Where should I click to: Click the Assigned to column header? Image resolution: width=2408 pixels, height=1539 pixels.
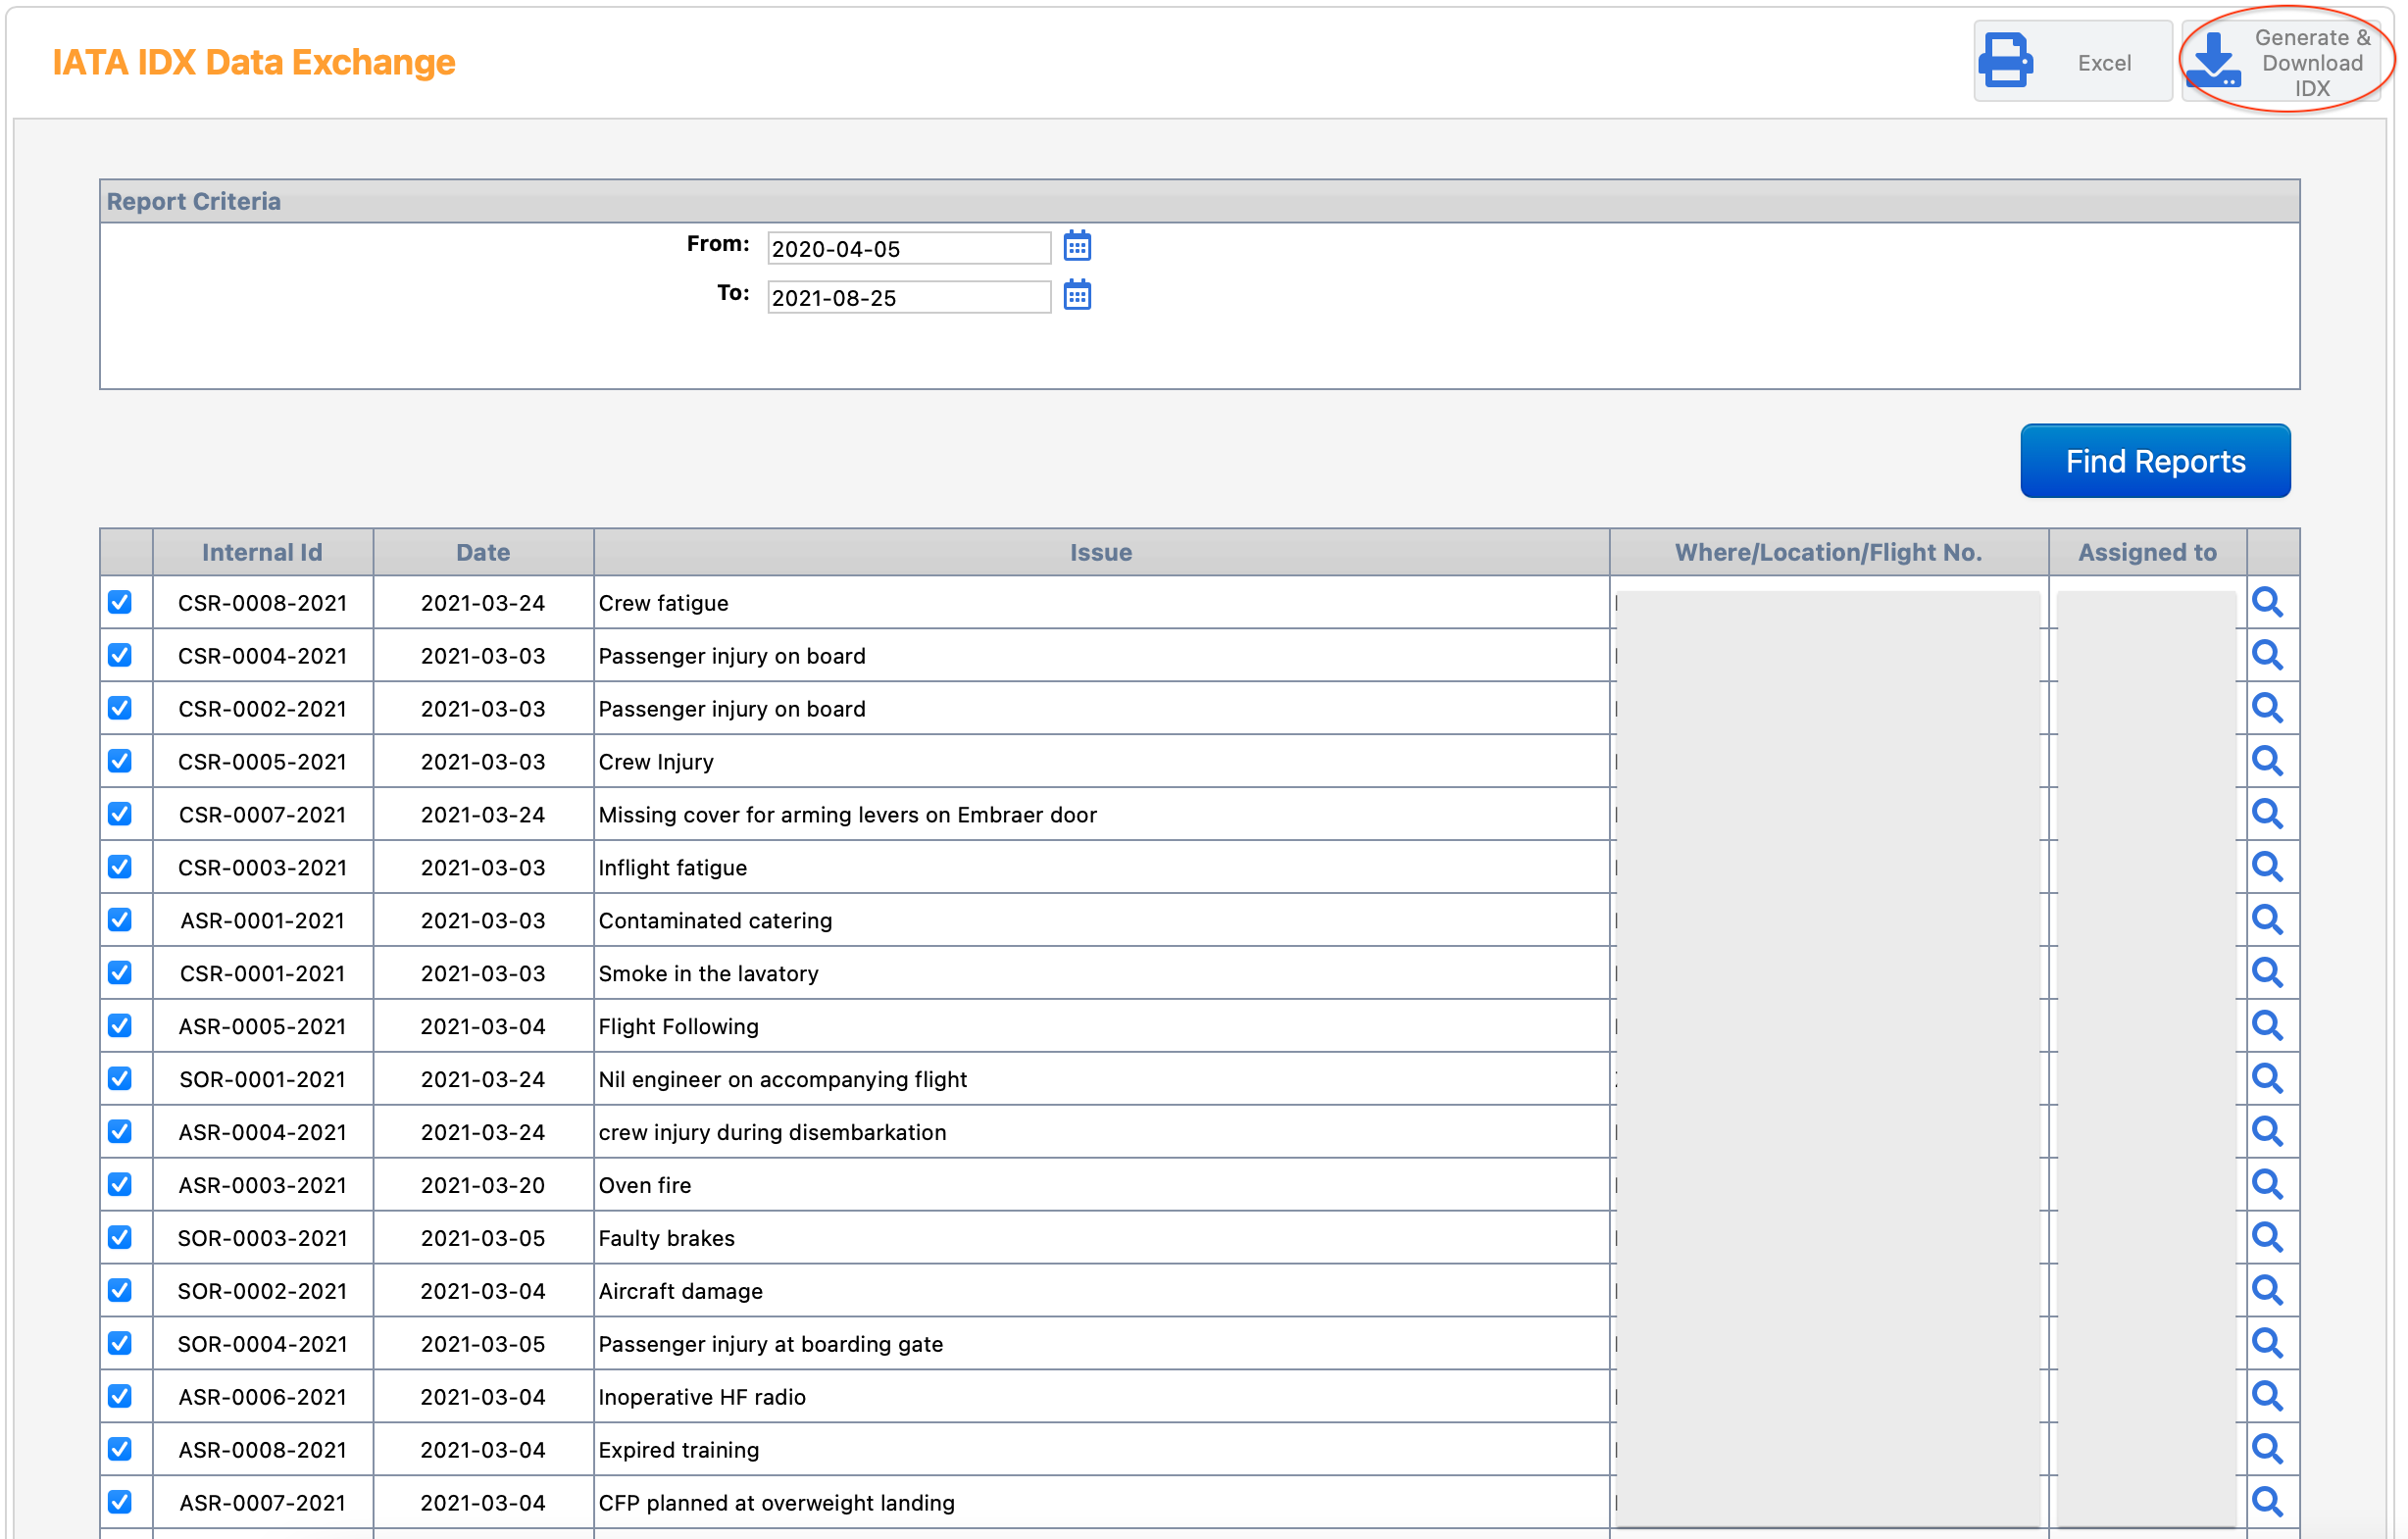click(x=2147, y=552)
